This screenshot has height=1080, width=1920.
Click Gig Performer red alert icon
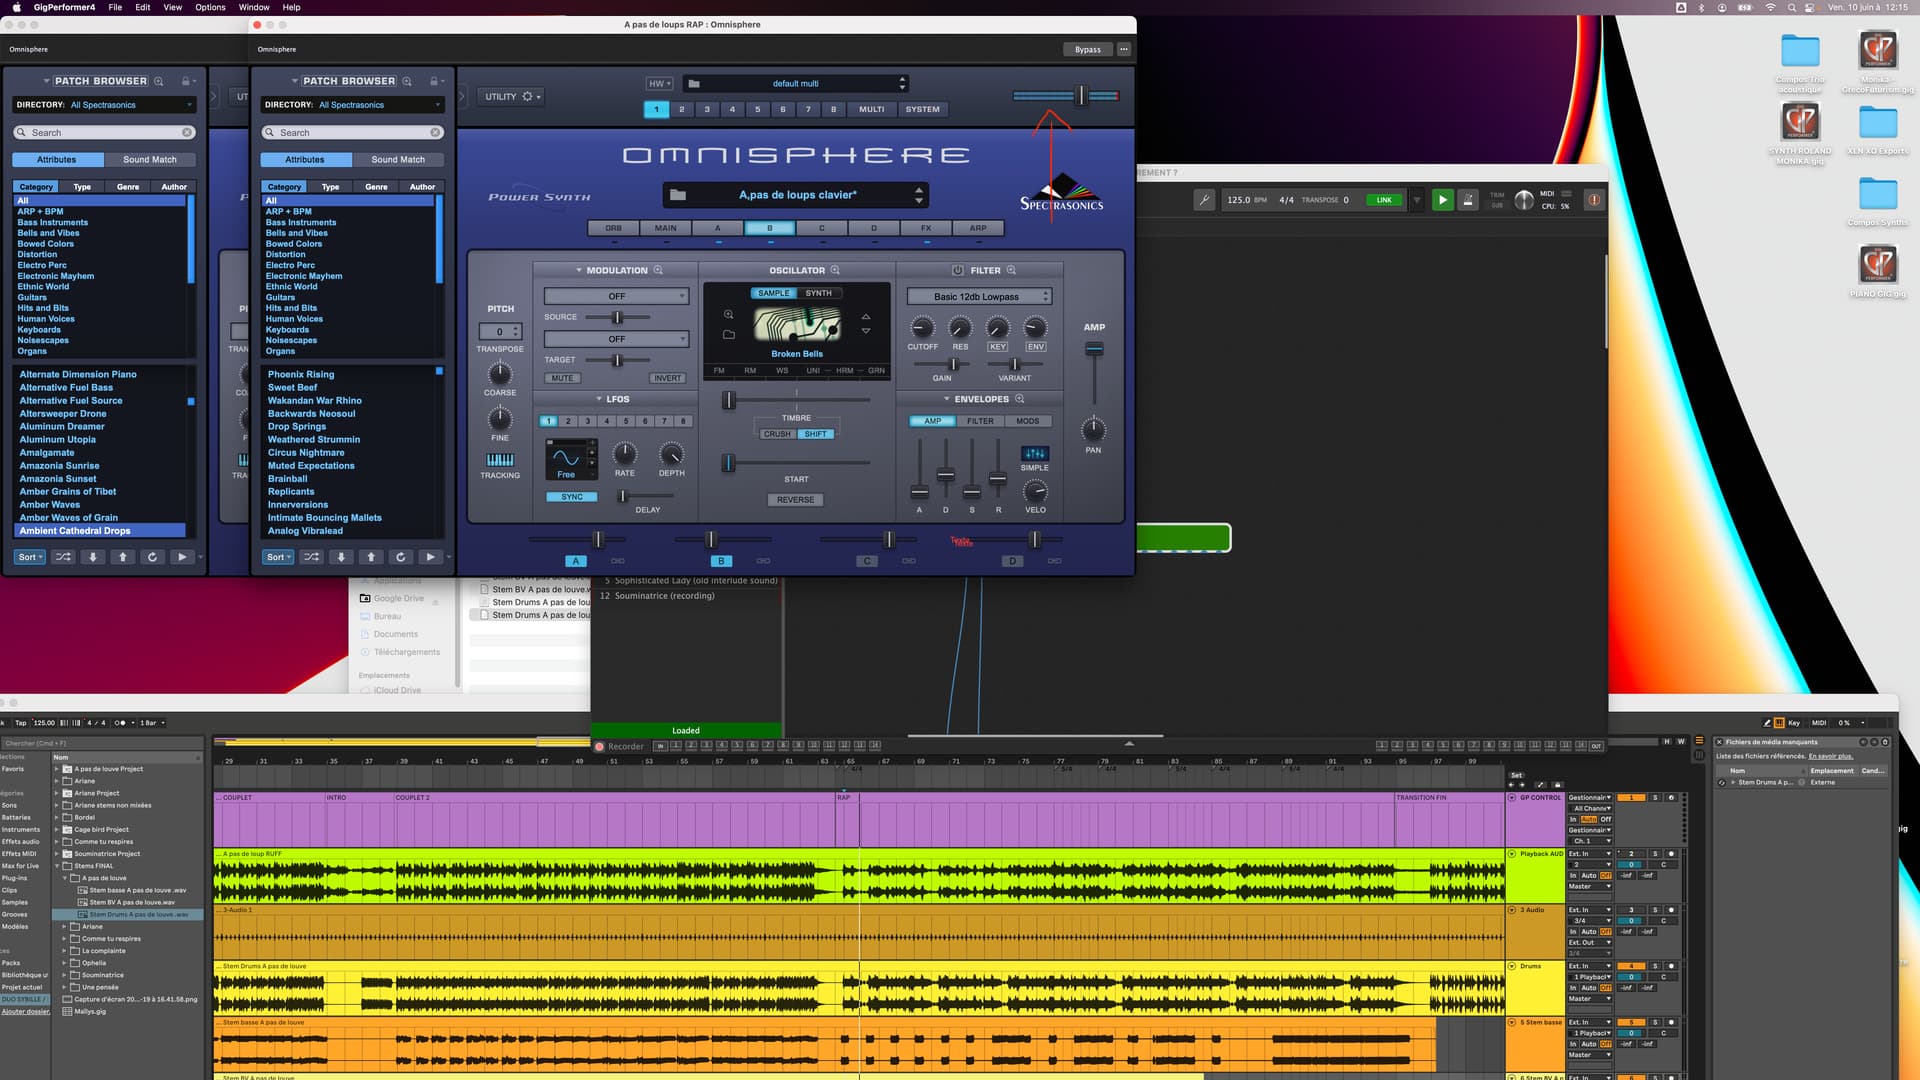click(1594, 200)
